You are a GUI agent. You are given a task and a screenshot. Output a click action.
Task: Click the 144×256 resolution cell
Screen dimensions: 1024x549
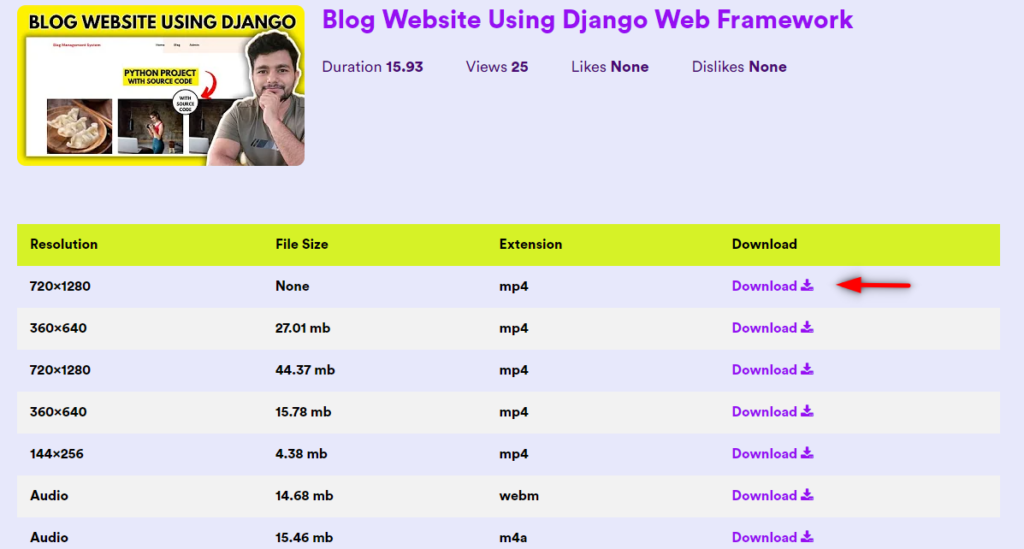[x=57, y=453]
